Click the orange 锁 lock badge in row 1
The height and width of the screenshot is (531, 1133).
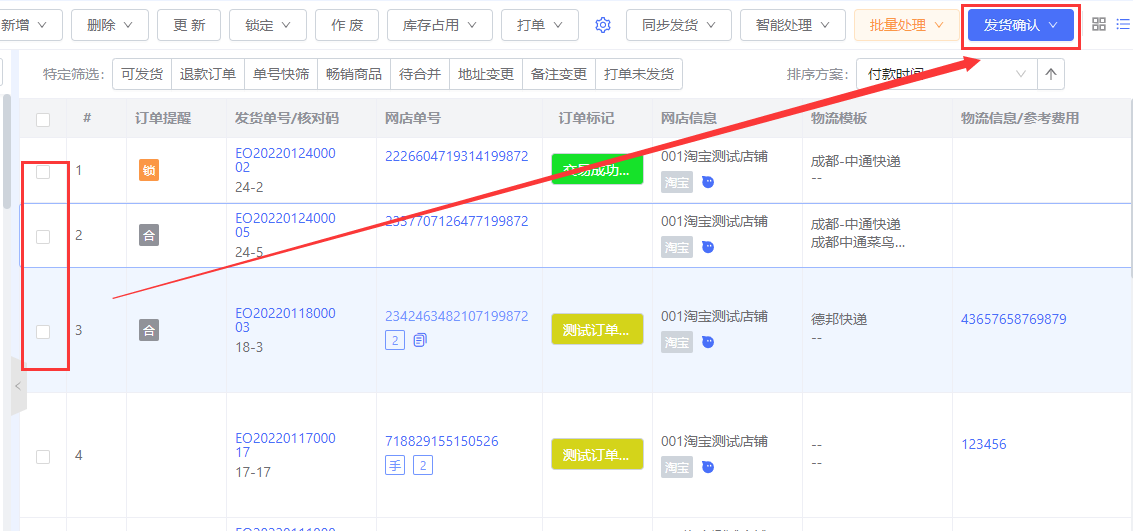point(149,170)
